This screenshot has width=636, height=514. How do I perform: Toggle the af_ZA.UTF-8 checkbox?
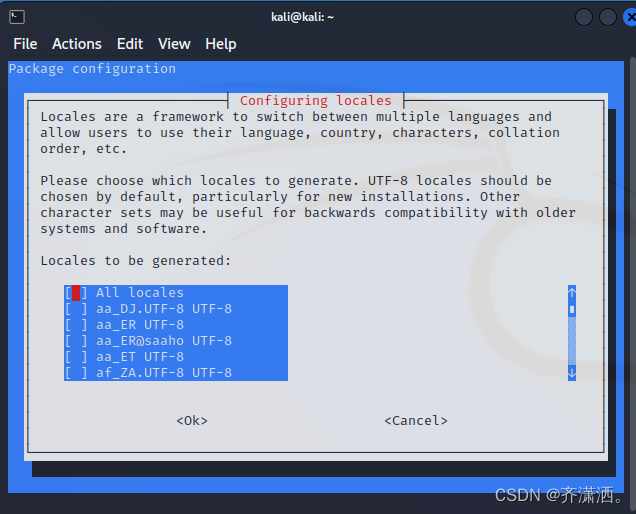click(76, 373)
